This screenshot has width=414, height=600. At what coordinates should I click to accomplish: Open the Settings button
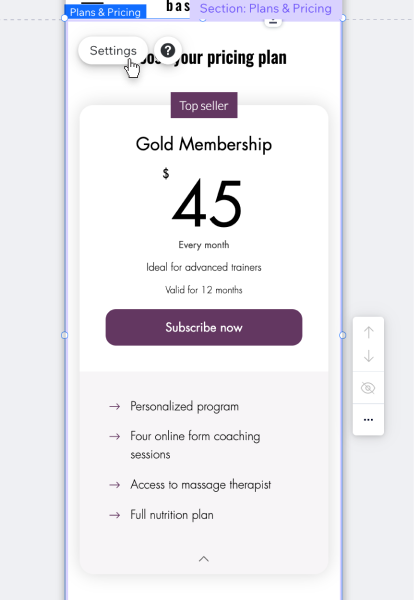pos(113,51)
